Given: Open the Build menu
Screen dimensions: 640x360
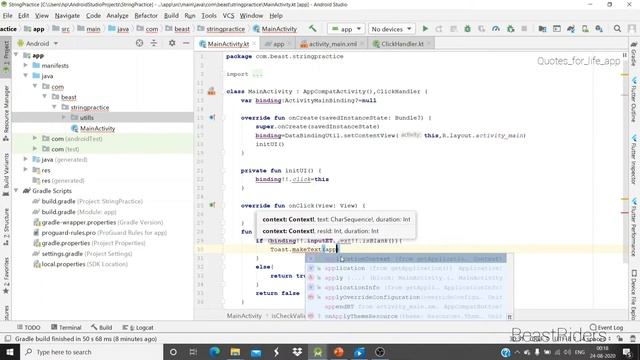Looking at the screenshot, I should point(171,16).
